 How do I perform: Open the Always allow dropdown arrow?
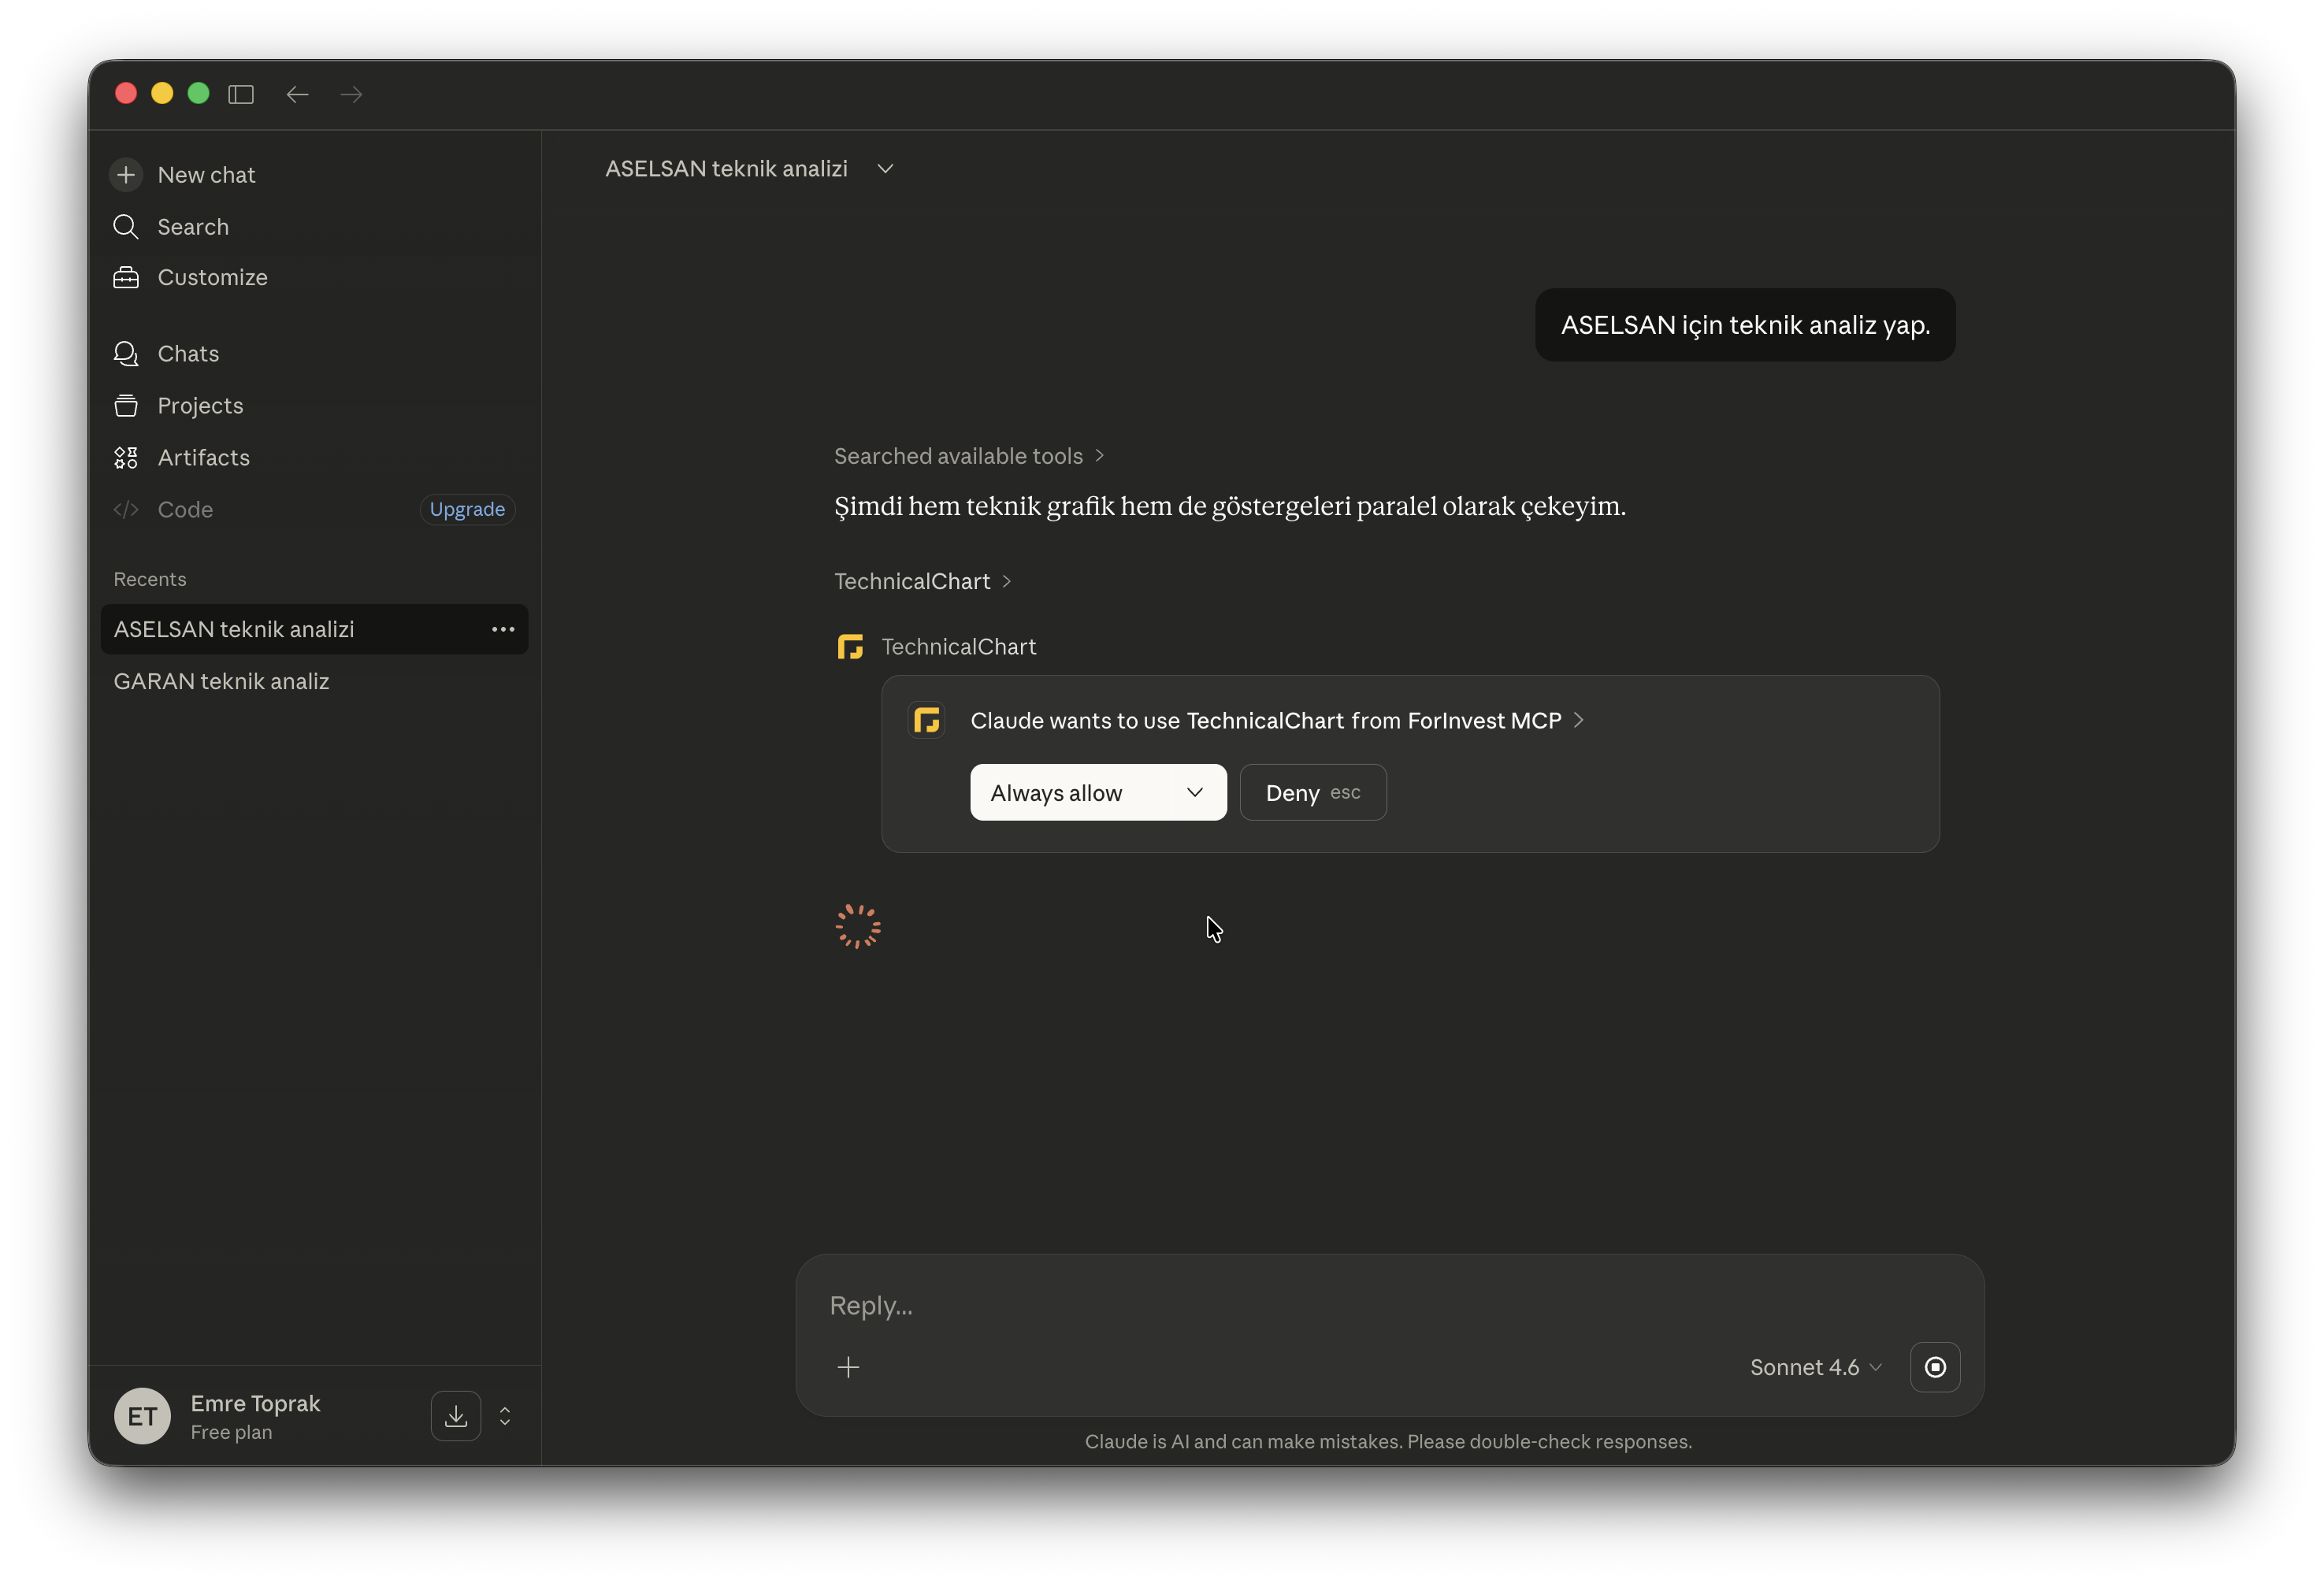1195,792
